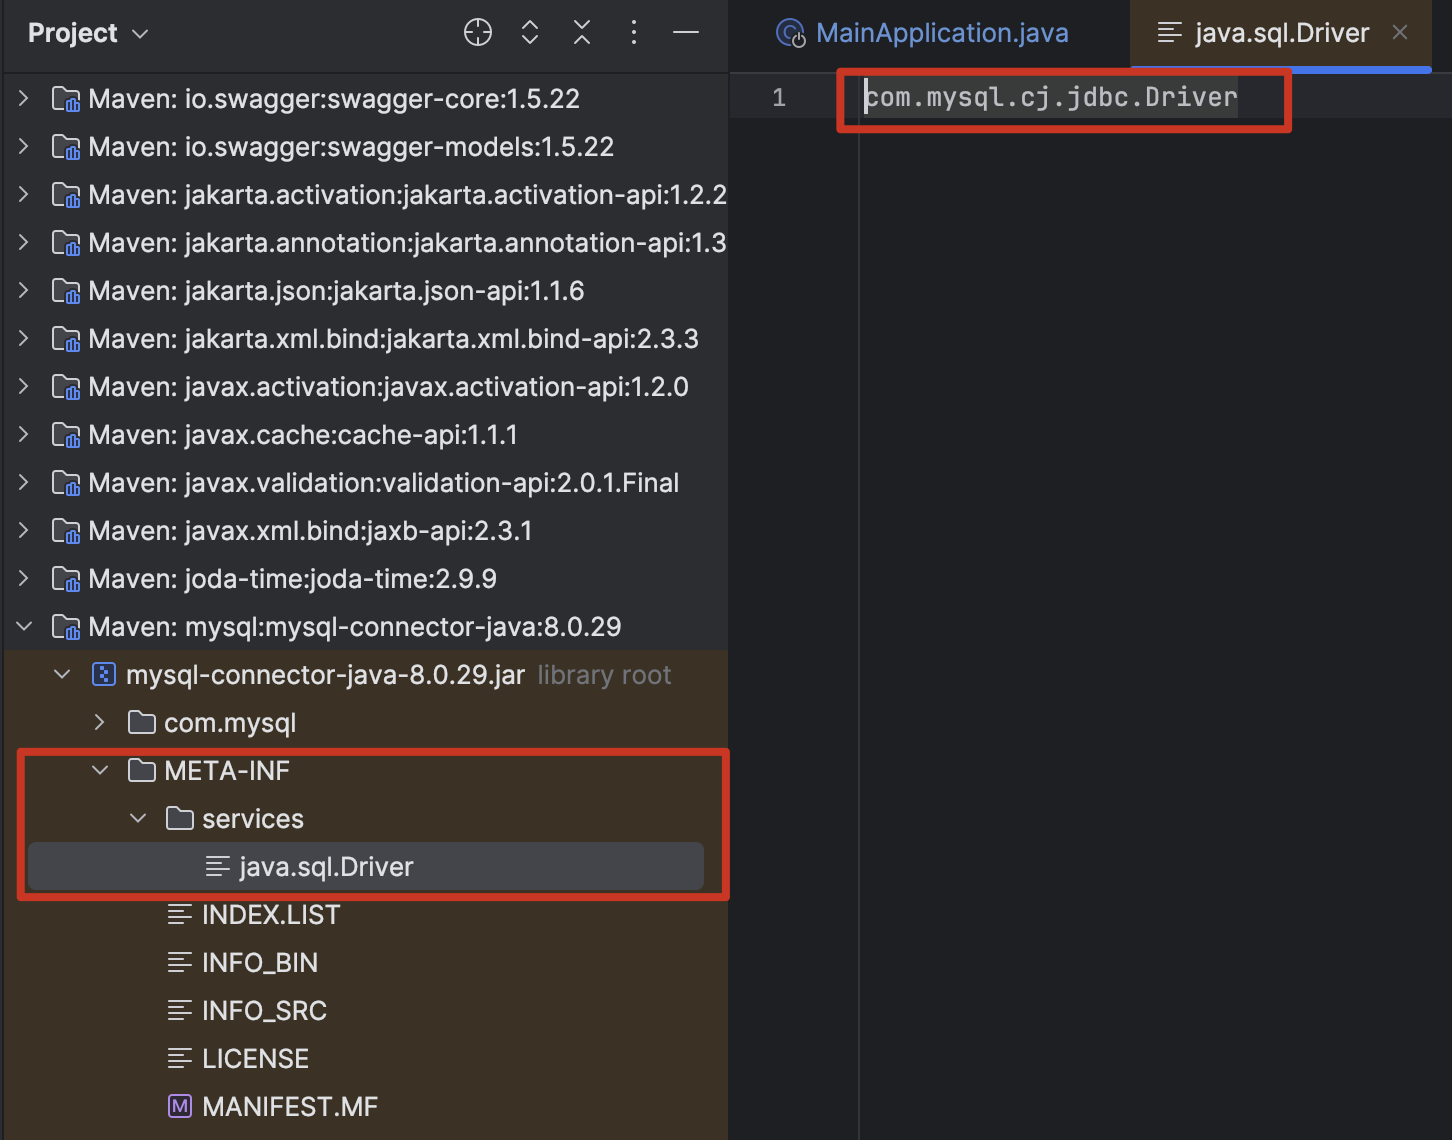Click library icon of jaxb-api:2.3.1
The height and width of the screenshot is (1140, 1452).
[66, 531]
